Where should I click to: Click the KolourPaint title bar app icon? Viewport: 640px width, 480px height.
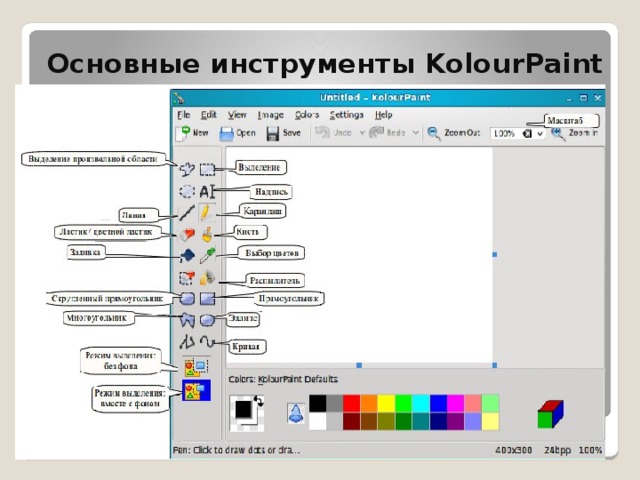179,98
